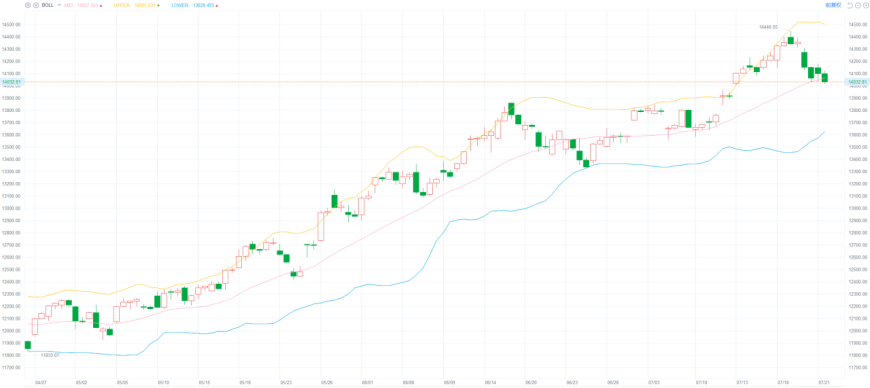Screen dimensions: 870x388
Task: Select the 04/27 date on time axis
Action: coord(40,382)
